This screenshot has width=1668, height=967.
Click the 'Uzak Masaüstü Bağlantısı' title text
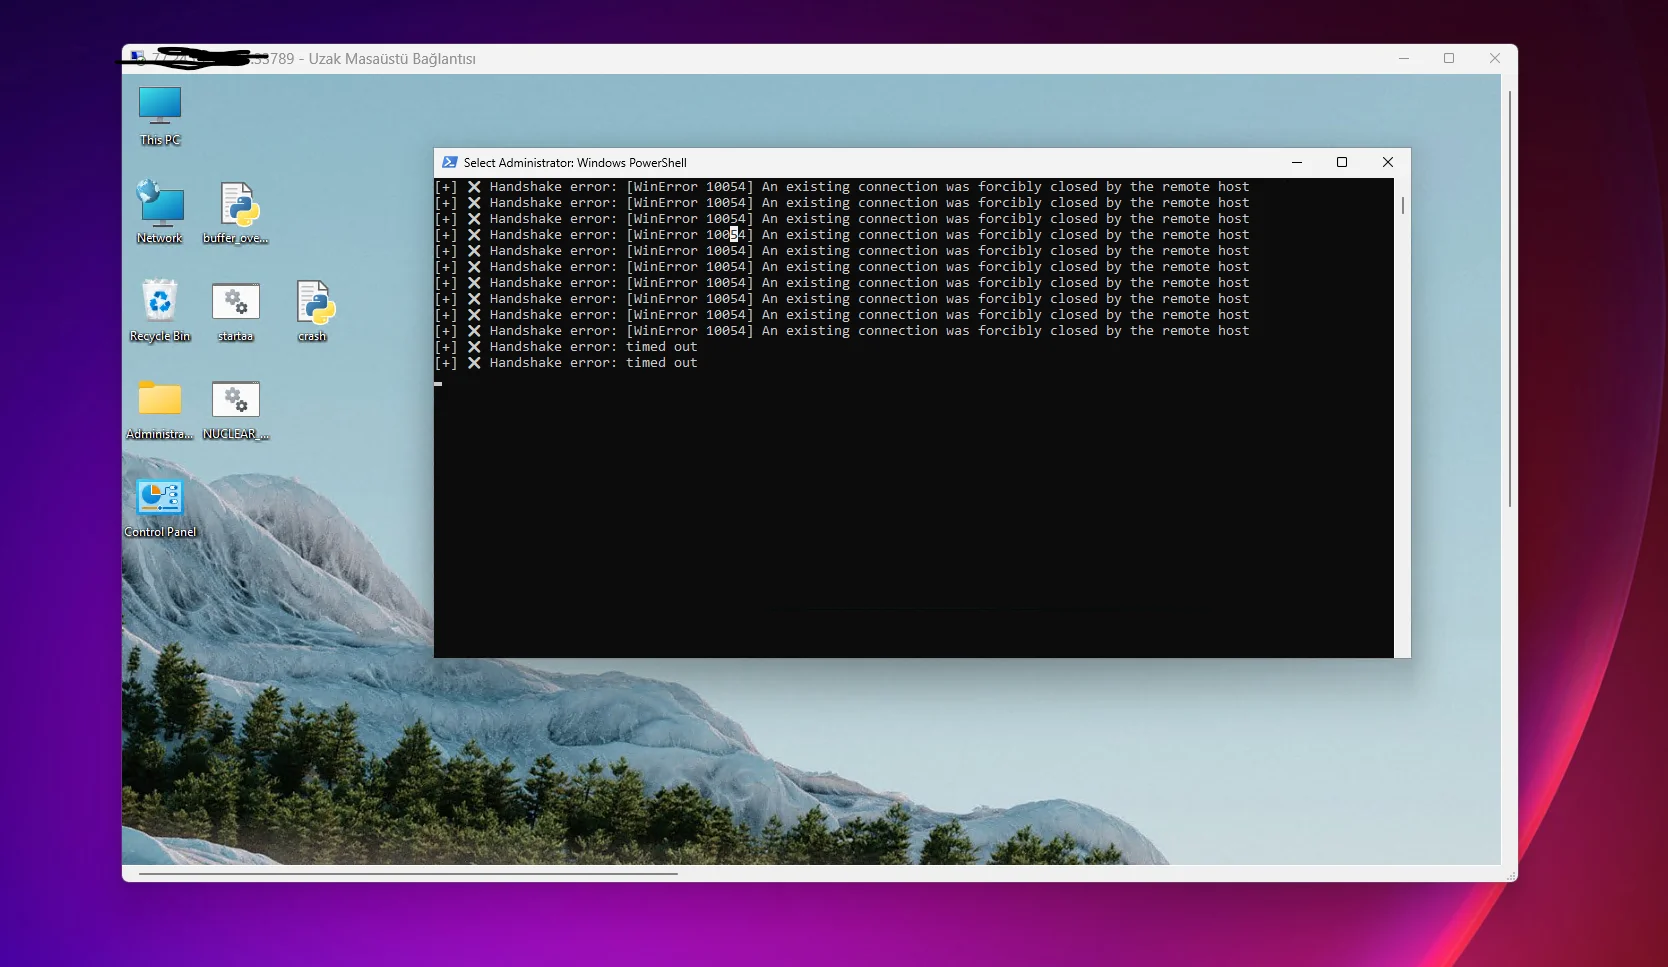(392, 59)
